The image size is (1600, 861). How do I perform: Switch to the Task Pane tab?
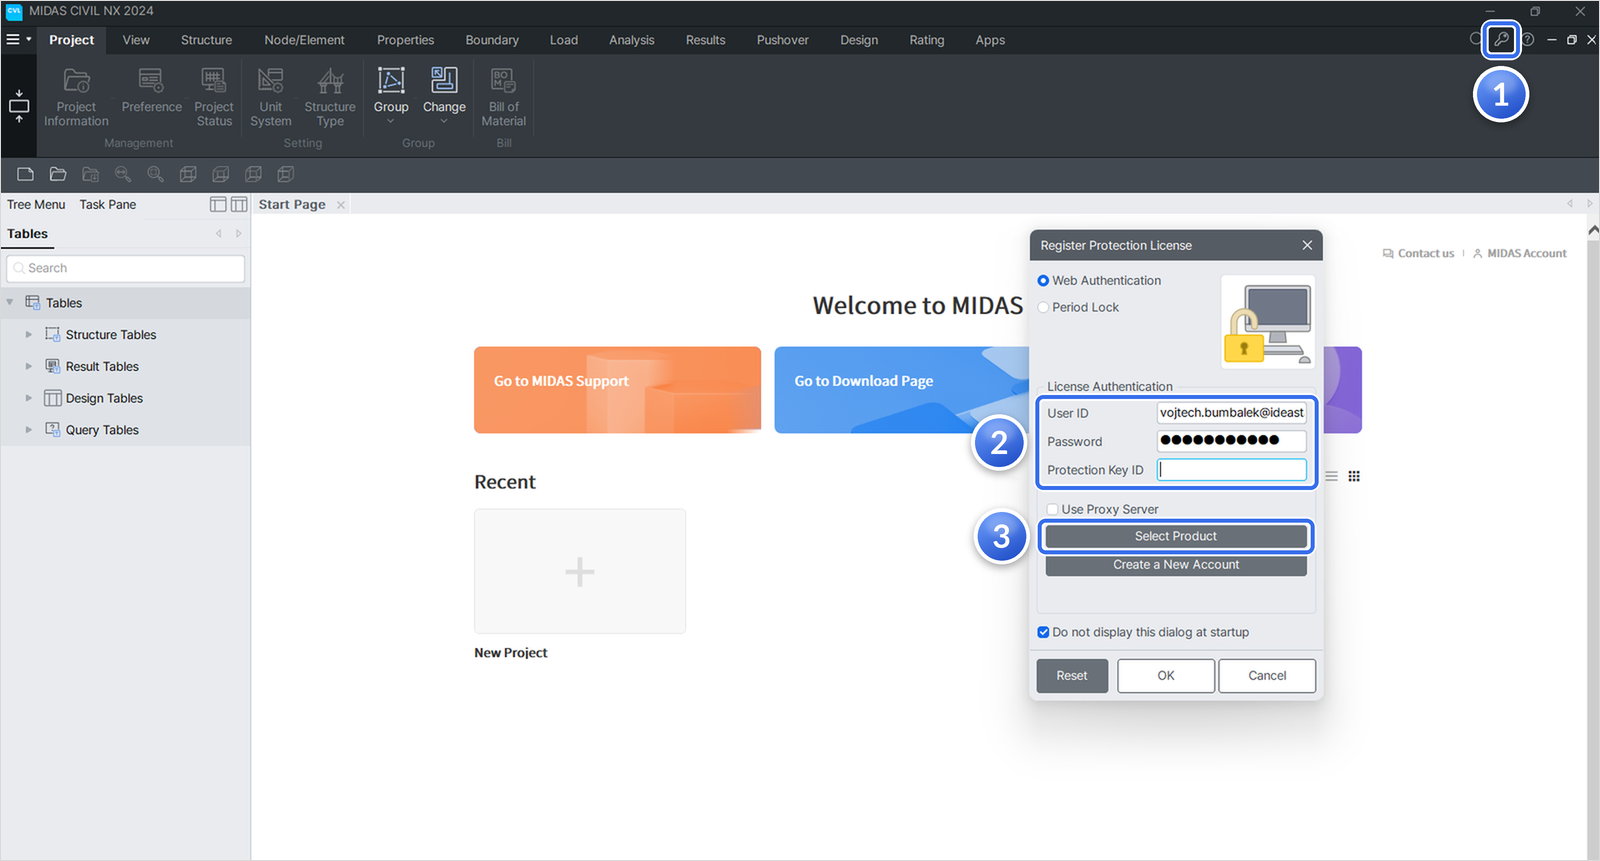108,204
